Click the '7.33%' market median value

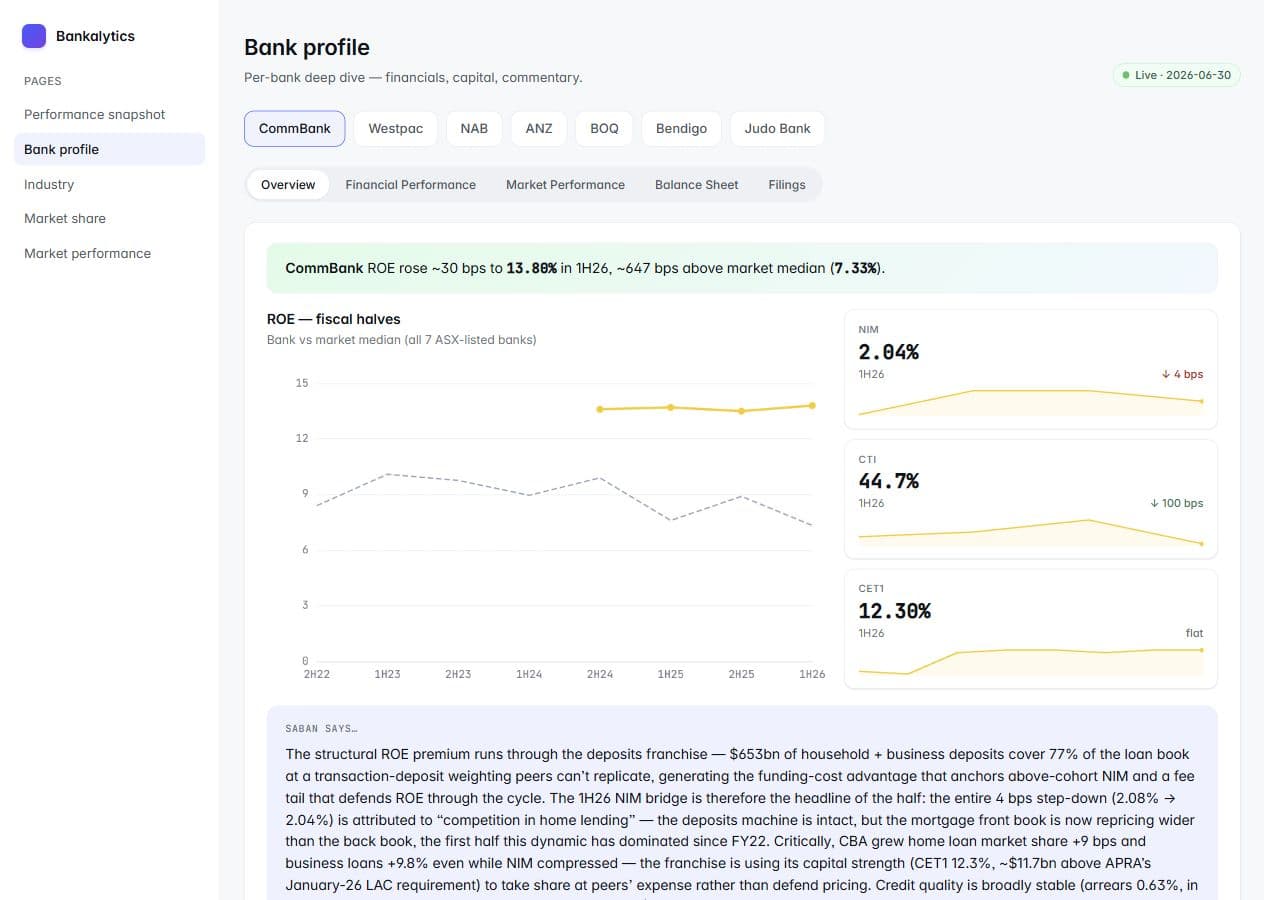coord(856,268)
